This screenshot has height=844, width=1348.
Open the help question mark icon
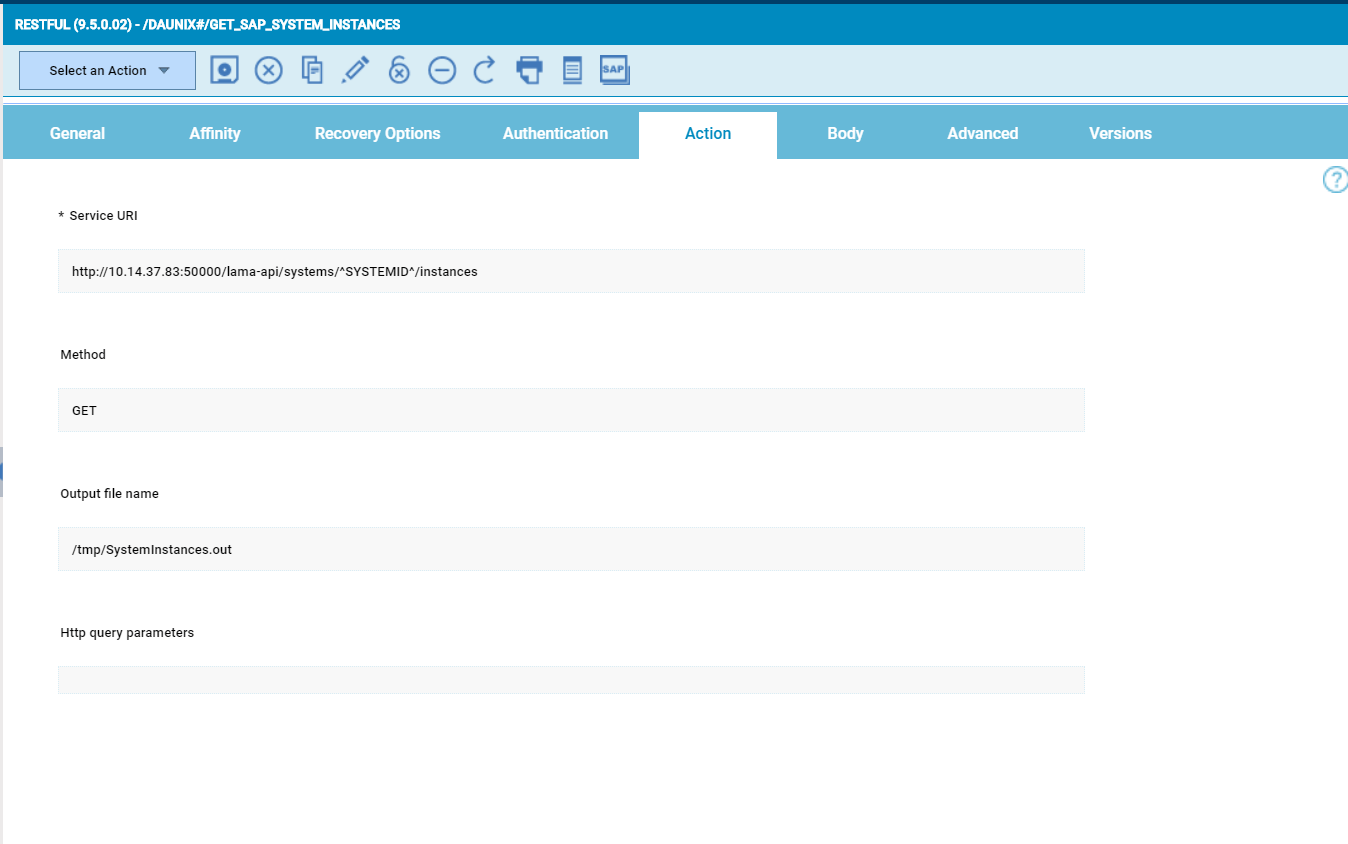pos(1335,180)
